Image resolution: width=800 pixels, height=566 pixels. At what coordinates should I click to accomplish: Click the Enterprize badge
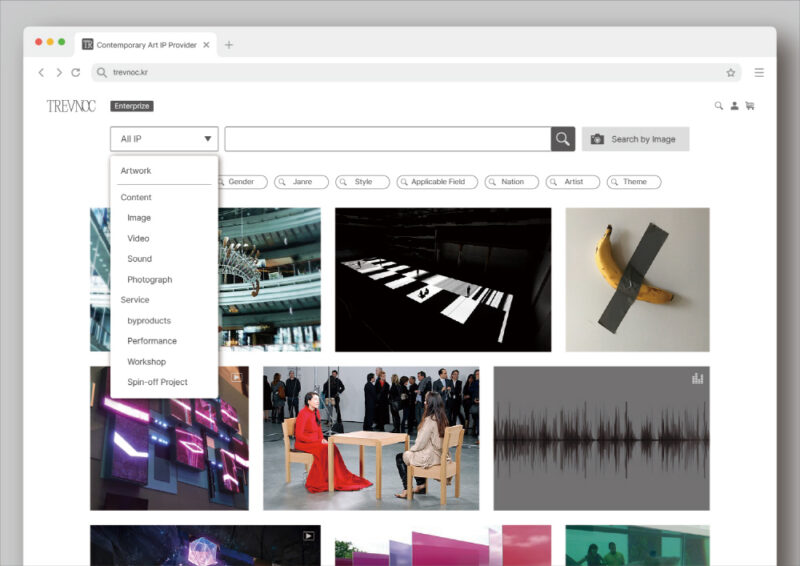coord(132,106)
